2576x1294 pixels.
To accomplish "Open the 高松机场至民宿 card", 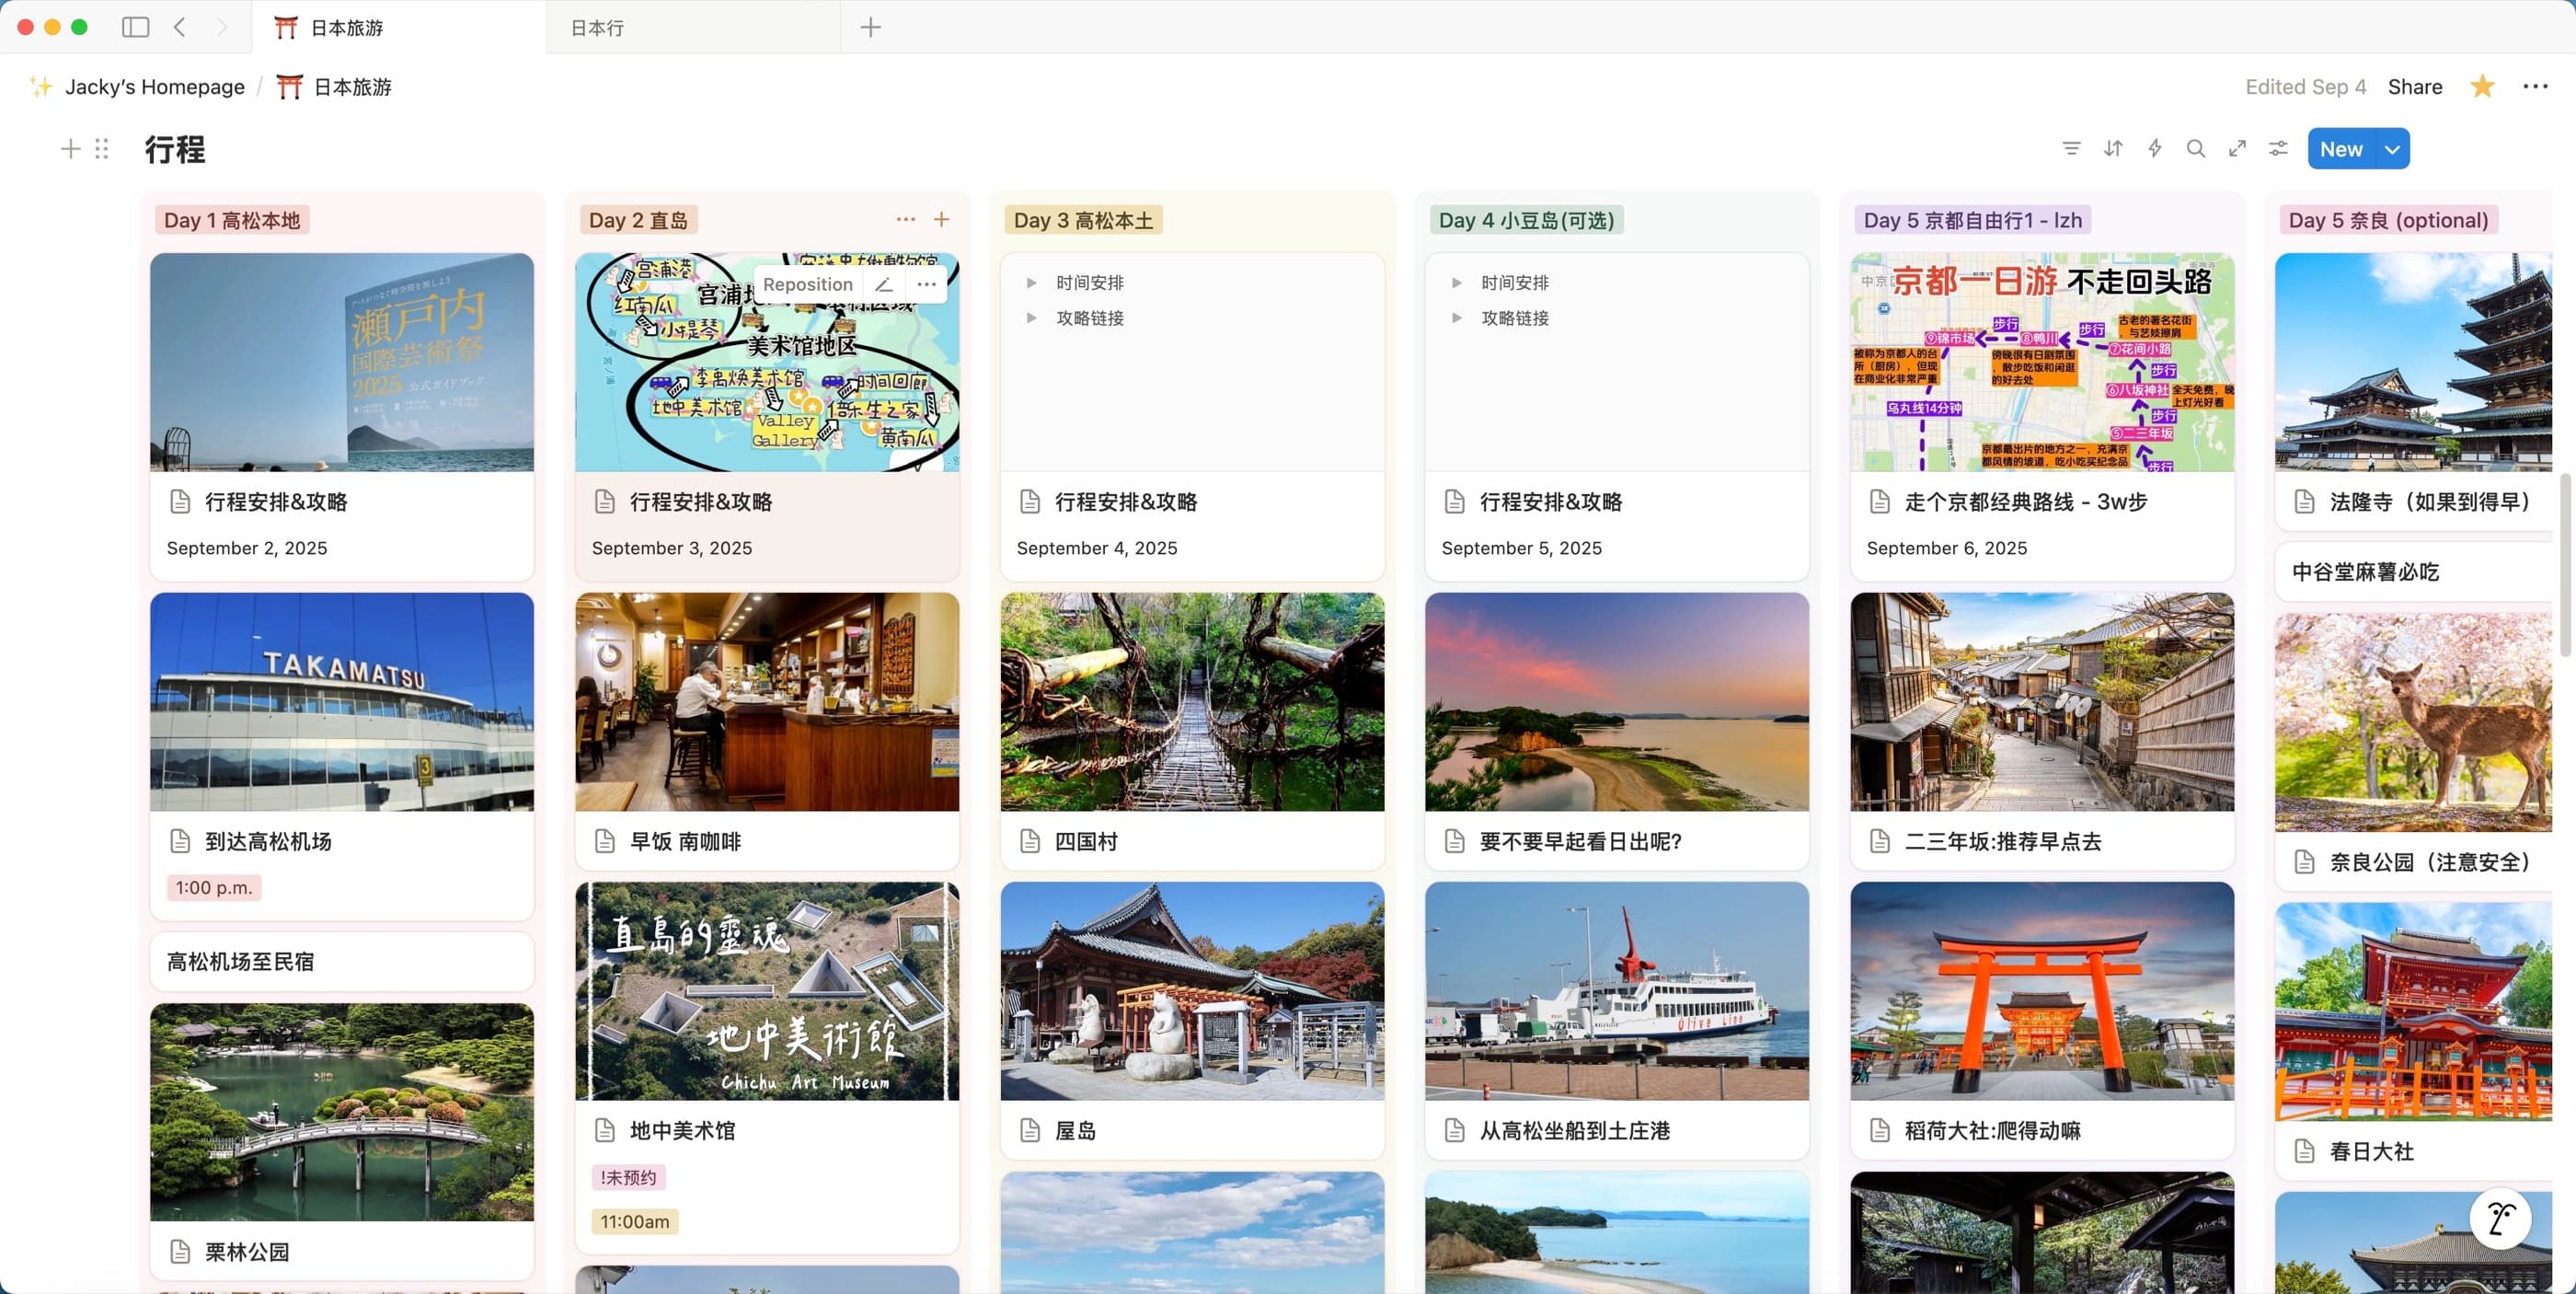I will [342, 961].
